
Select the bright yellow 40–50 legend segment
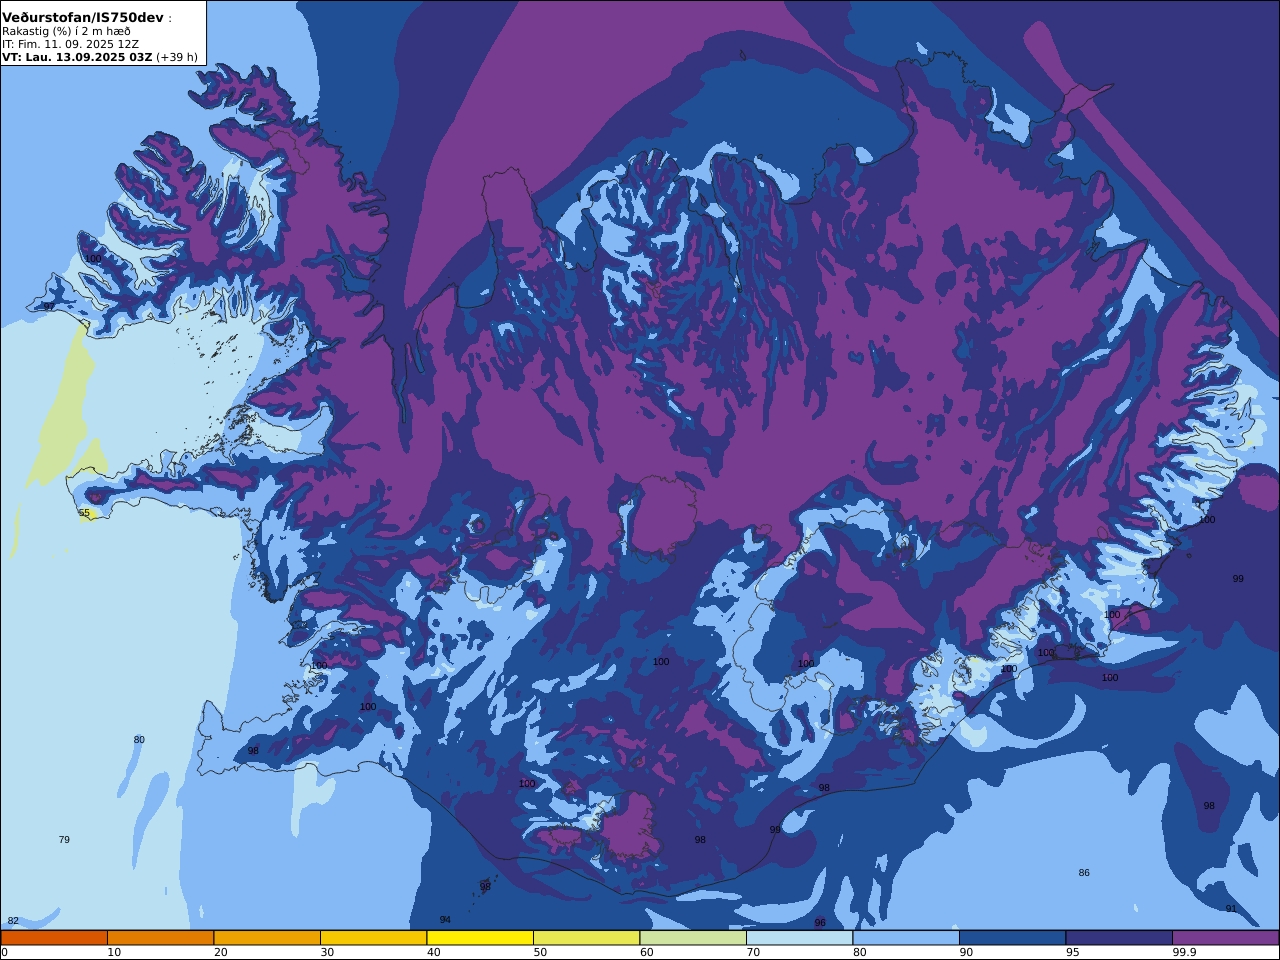coord(480,938)
